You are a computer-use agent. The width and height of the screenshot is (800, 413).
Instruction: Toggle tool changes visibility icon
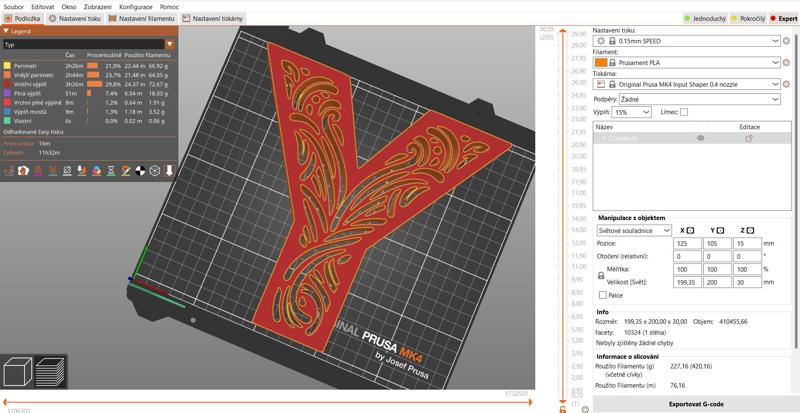[82, 171]
